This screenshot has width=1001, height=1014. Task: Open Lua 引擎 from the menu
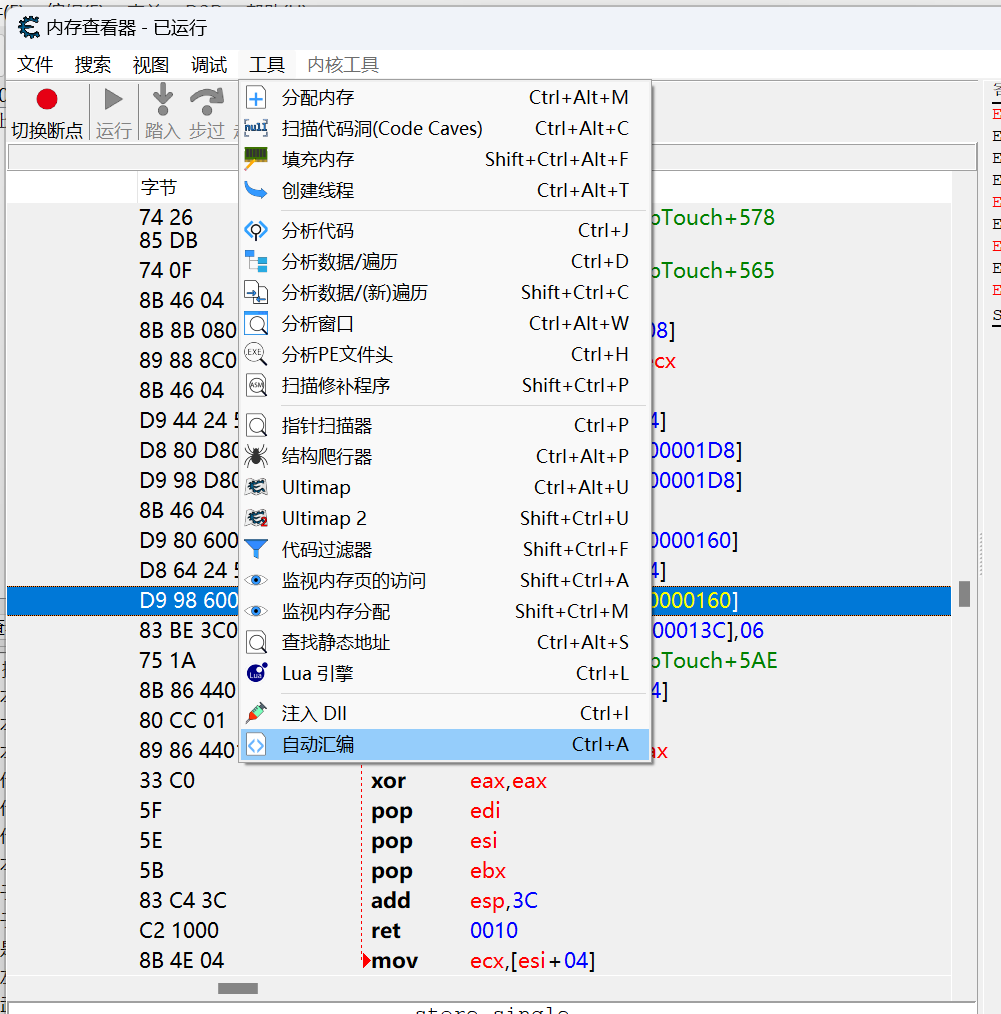444,673
